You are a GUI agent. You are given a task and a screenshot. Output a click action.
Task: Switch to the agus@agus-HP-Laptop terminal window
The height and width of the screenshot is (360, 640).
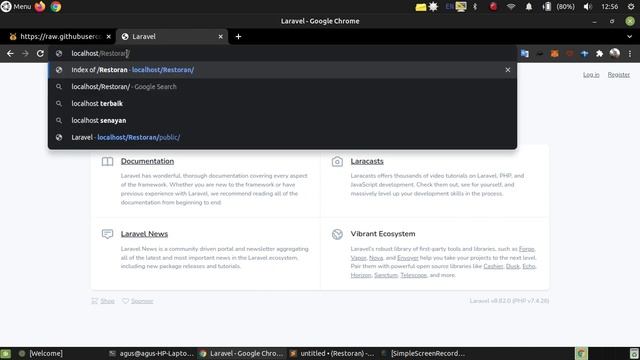tap(151, 353)
